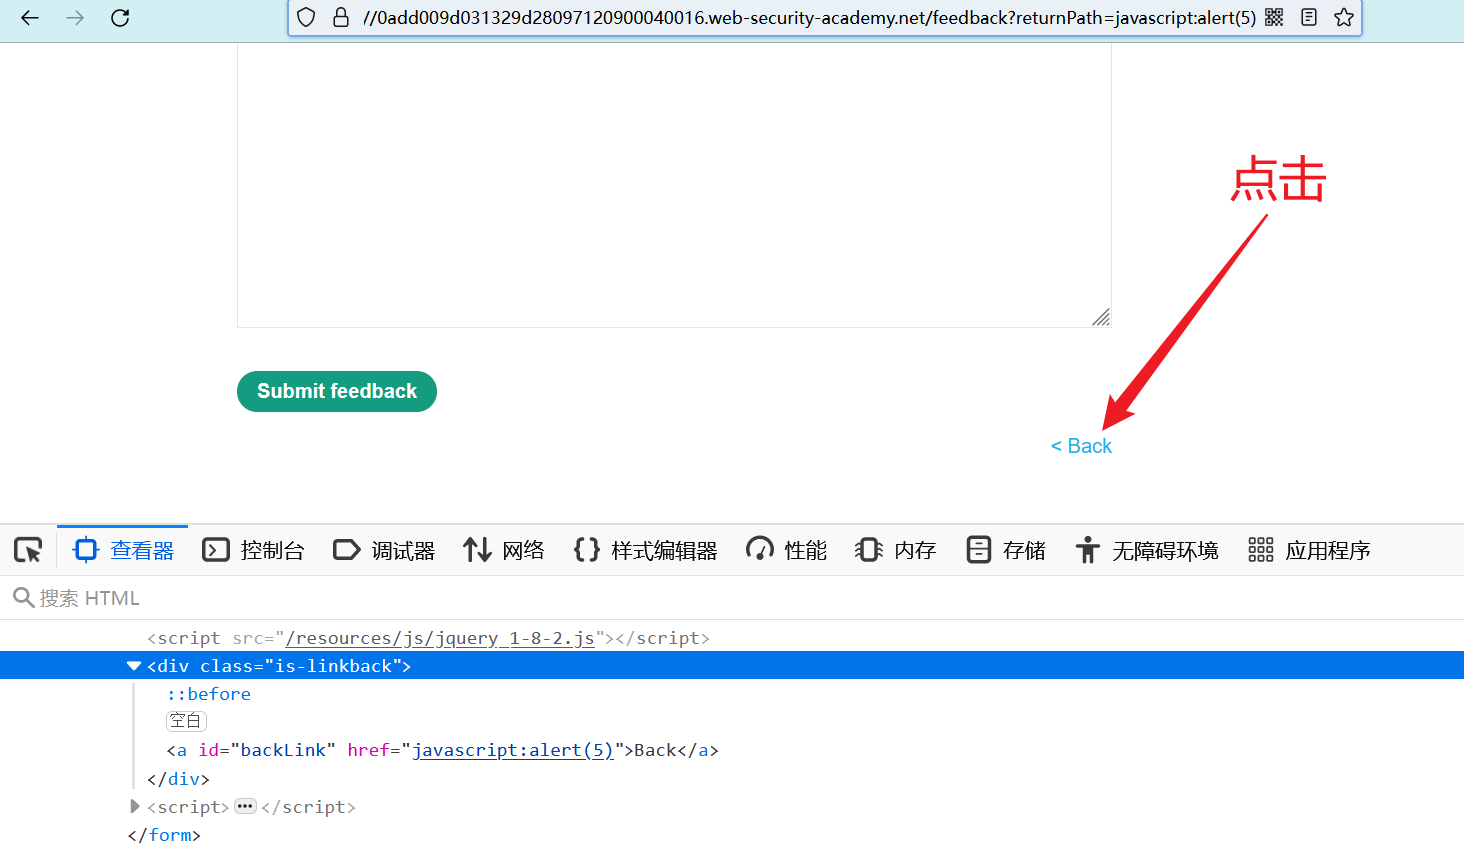
Task: Open the 应用程序 application tab
Action: click(1309, 550)
